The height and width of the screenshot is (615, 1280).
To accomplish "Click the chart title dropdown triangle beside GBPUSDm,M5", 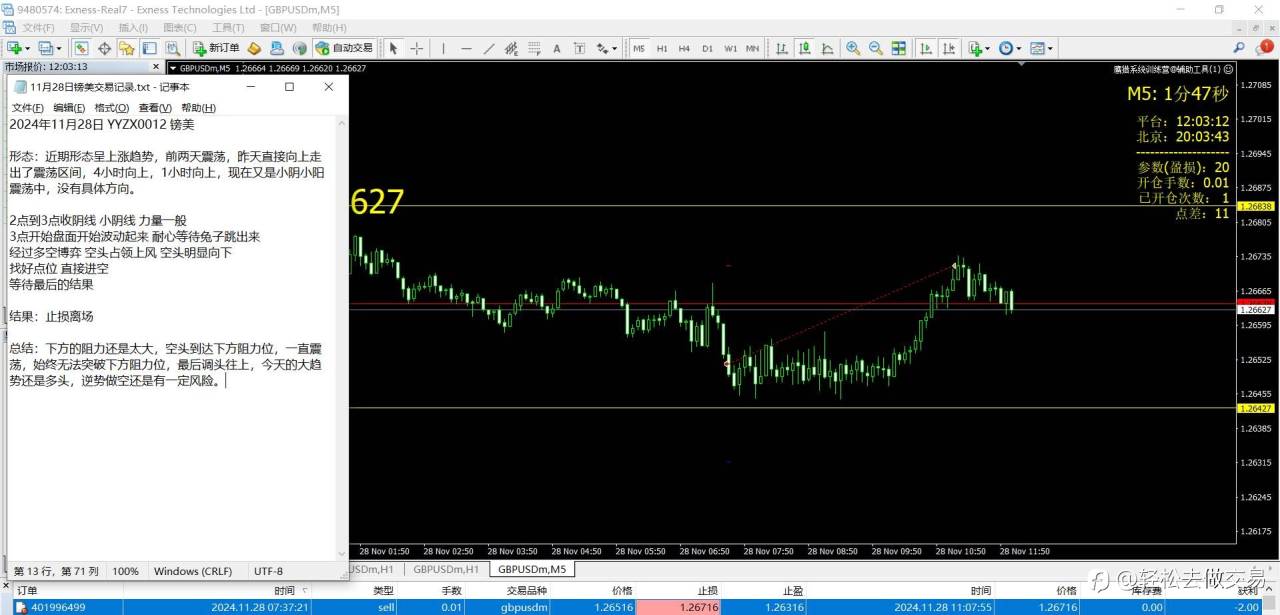I will (x=173, y=68).
